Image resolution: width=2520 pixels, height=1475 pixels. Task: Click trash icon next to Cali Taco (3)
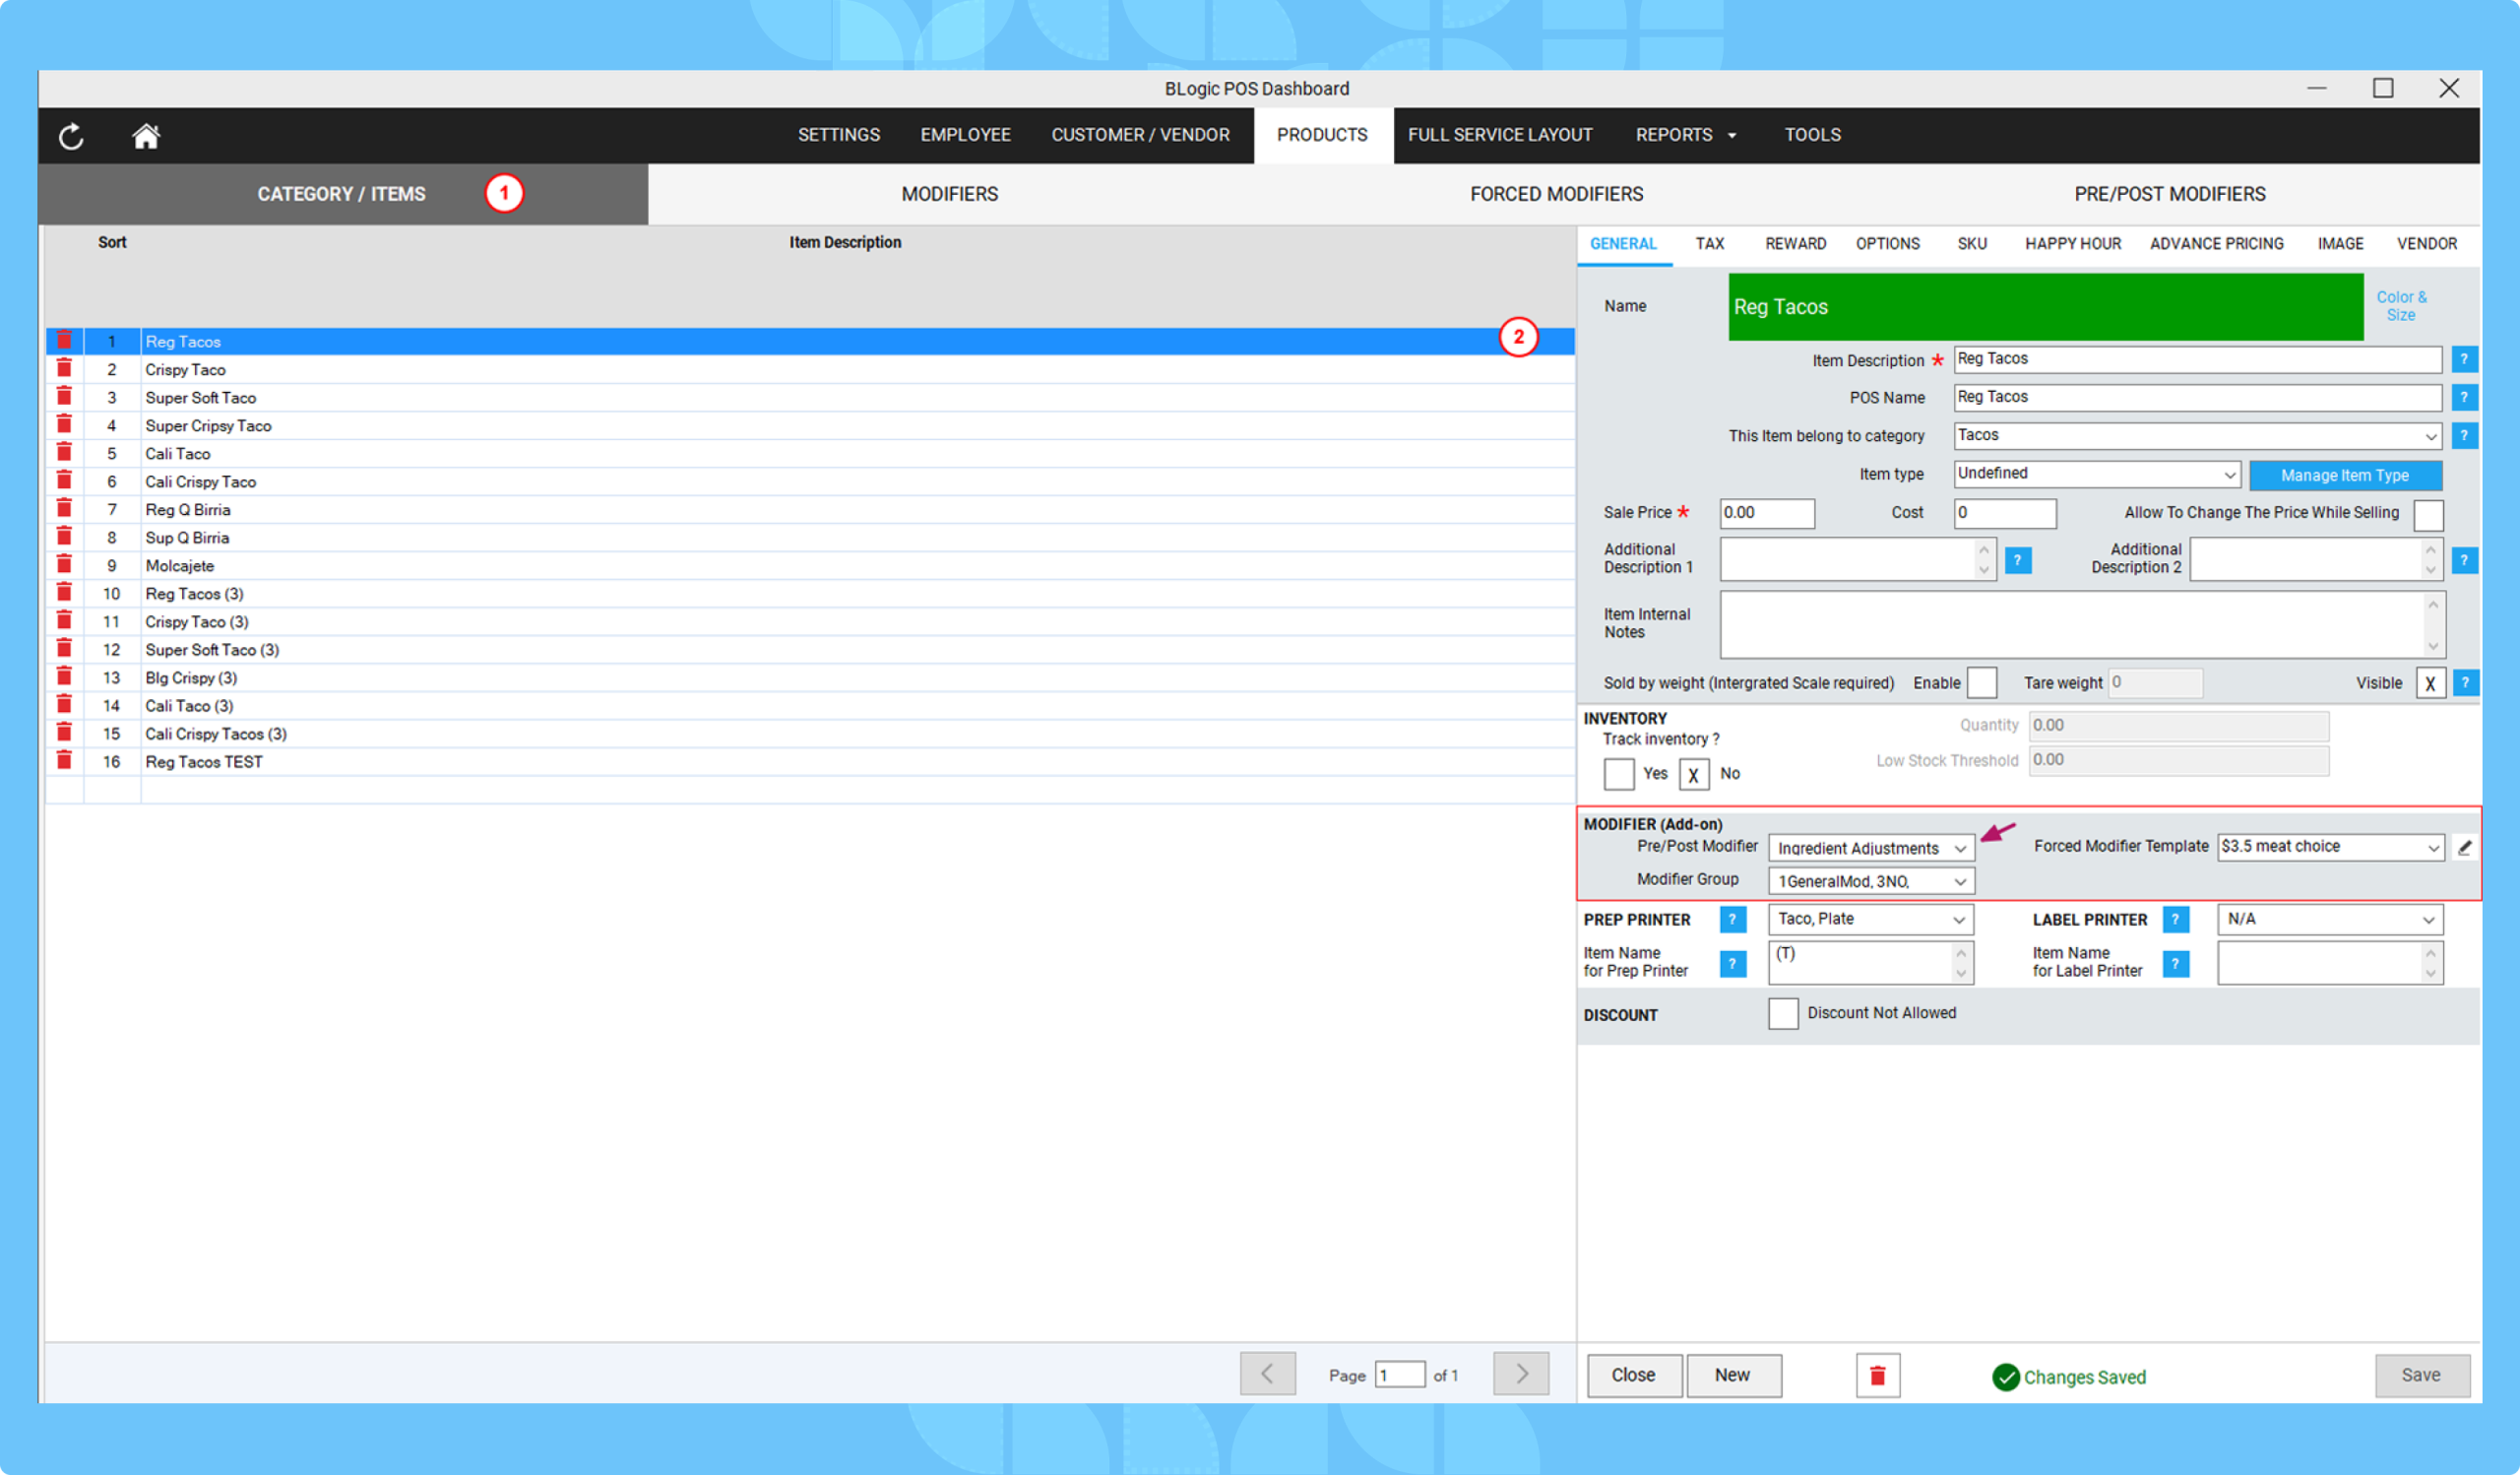pyautogui.click(x=64, y=705)
